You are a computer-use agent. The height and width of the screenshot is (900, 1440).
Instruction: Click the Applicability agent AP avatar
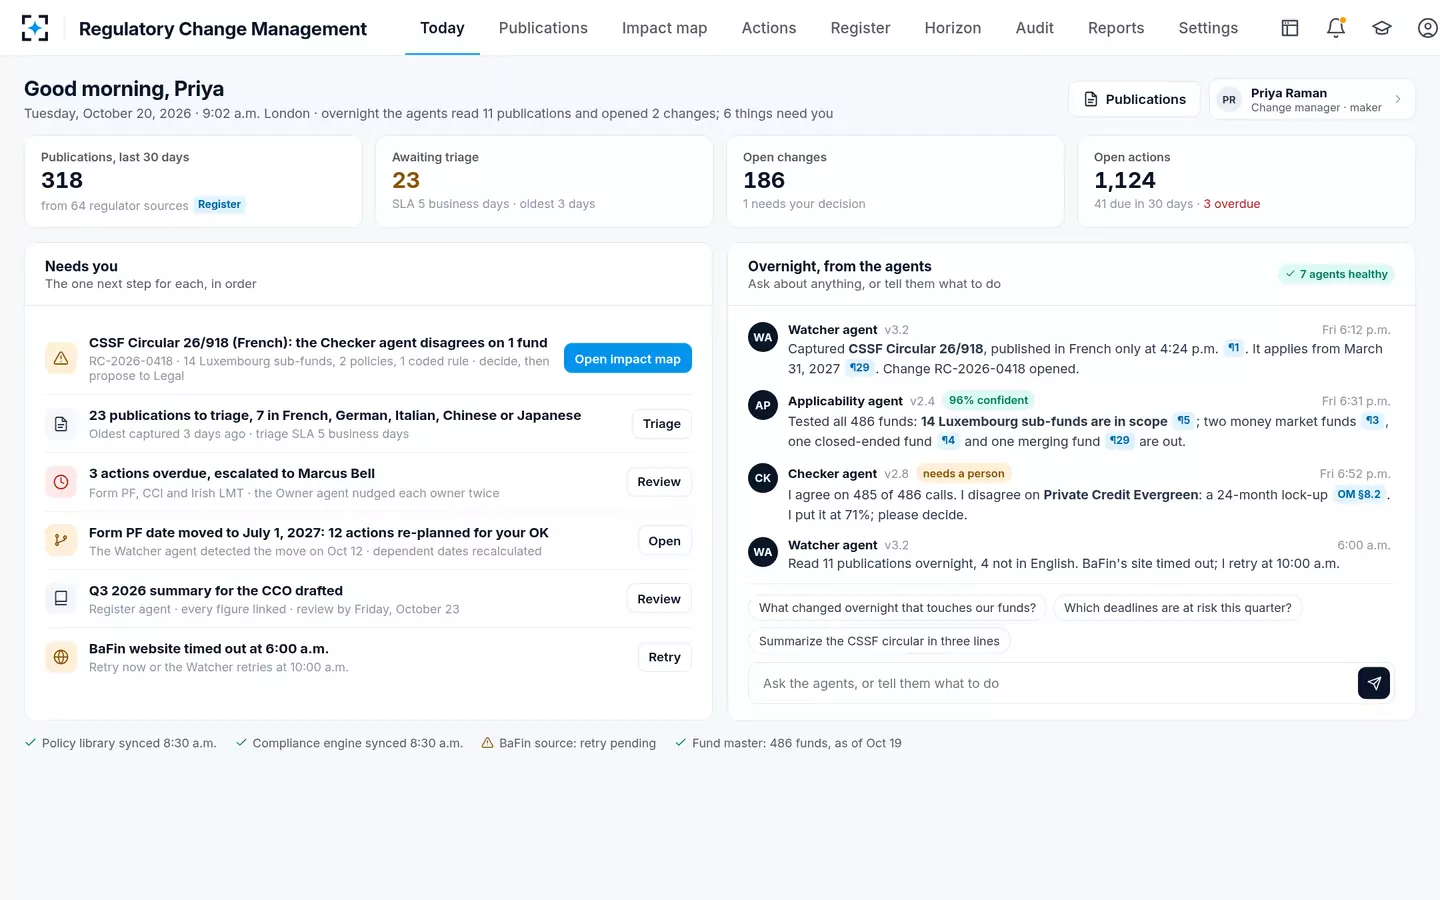click(763, 405)
